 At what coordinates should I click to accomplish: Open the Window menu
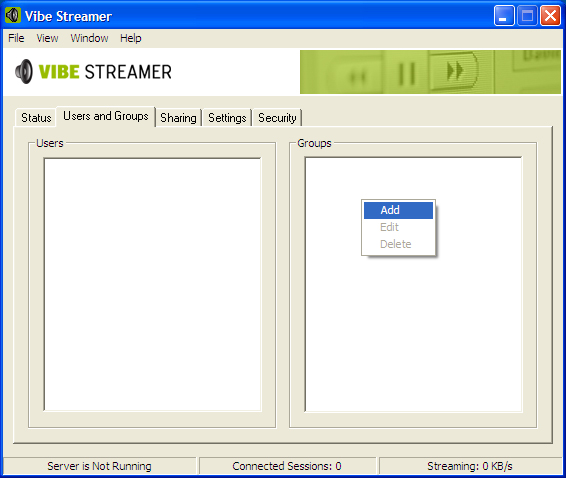[89, 38]
